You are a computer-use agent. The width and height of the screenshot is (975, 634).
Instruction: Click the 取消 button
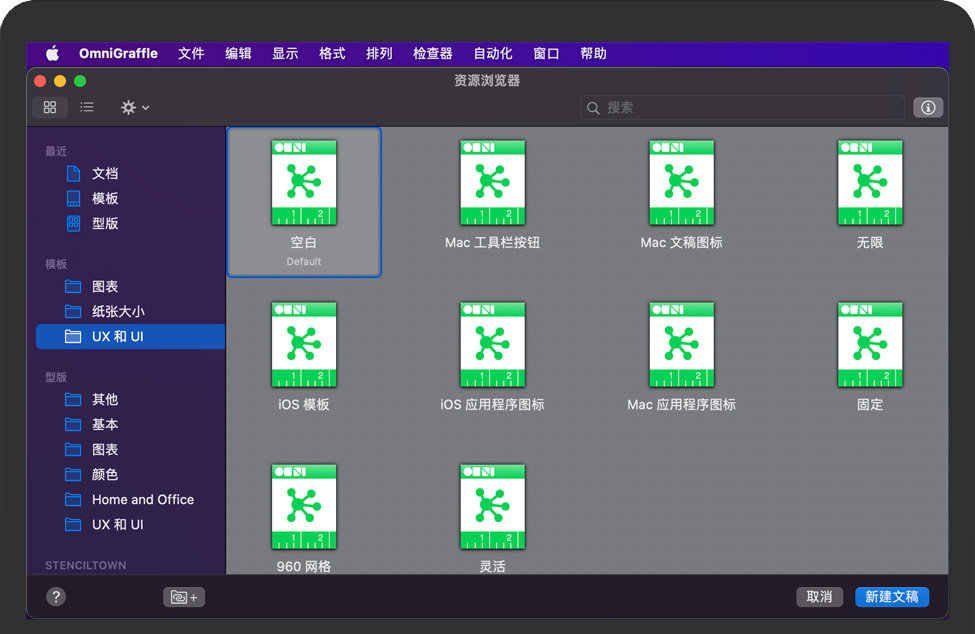point(819,596)
